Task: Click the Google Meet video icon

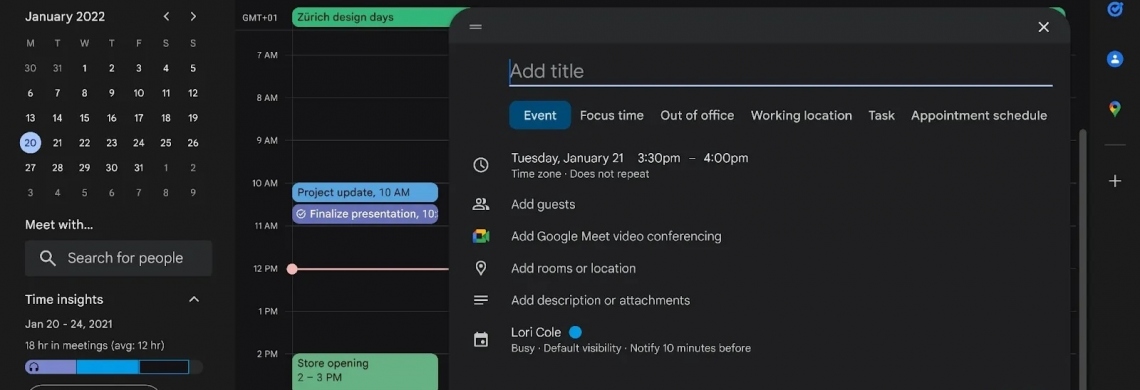Action: tap(481, 236)
